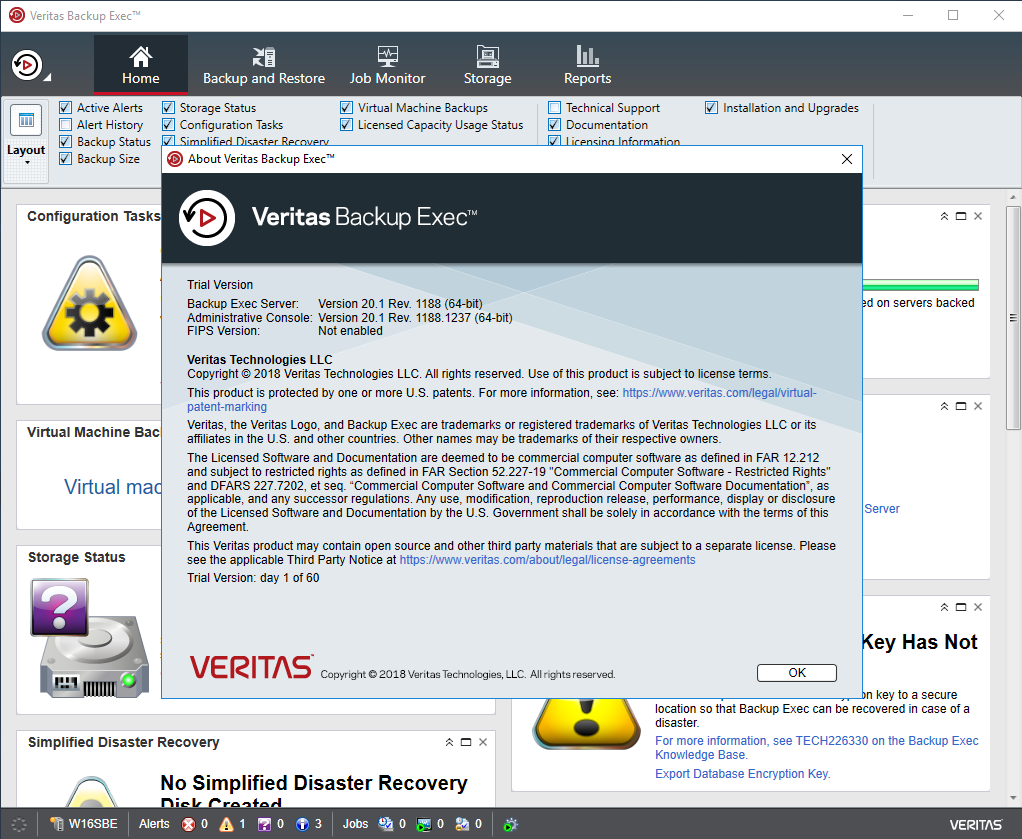Click informational alerts icon in status bar
The width and height of the screenshot is (1022, 839).
(x=302, y=824)
